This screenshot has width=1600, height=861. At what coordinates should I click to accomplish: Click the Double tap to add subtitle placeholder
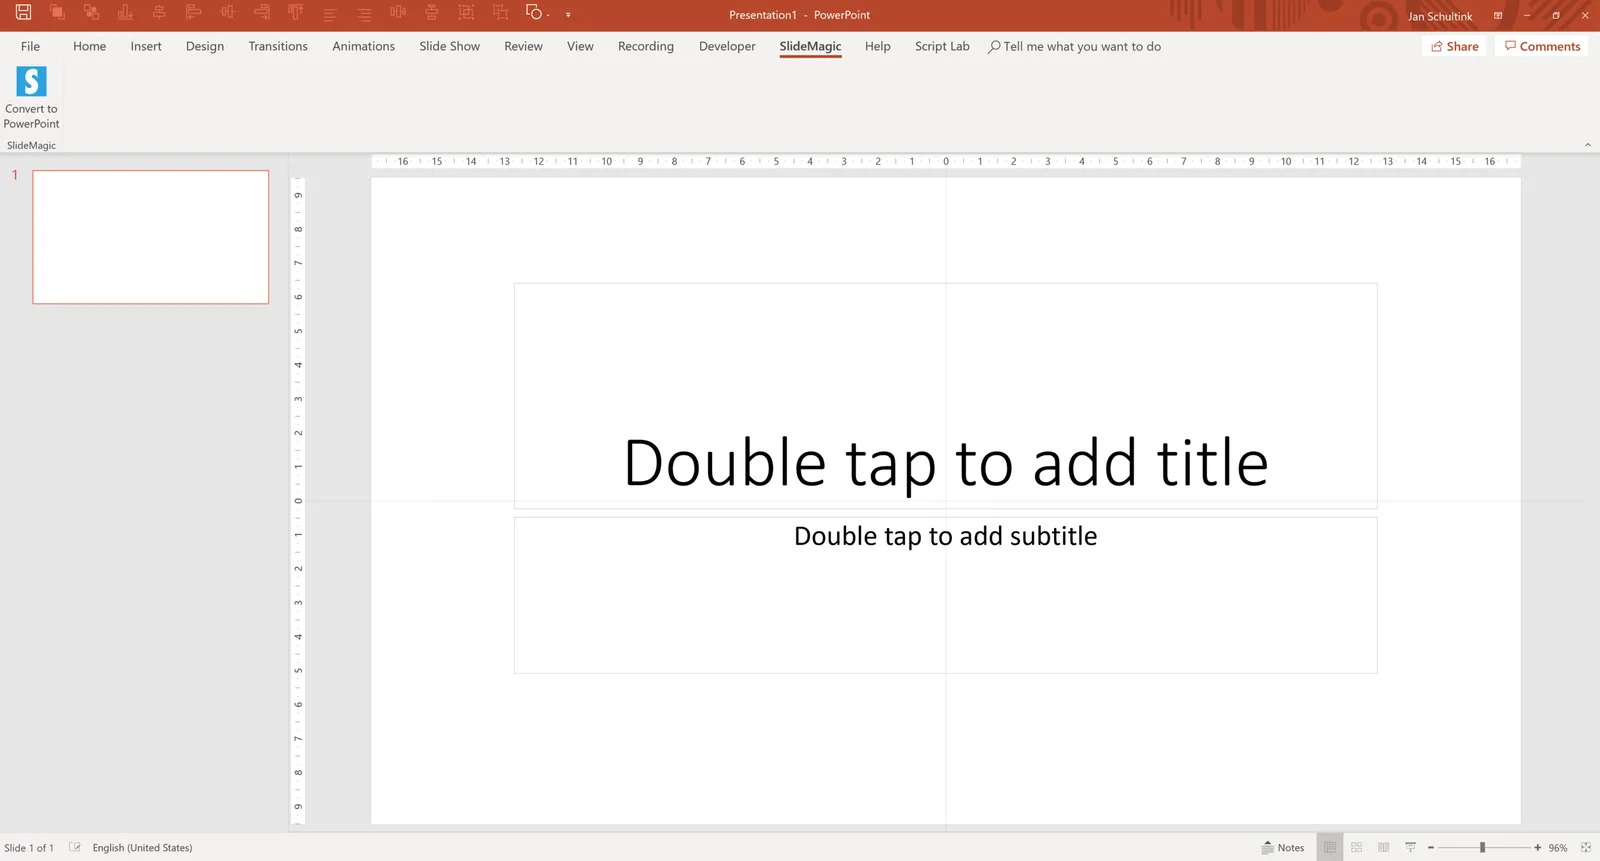click(x=946, y=595)
